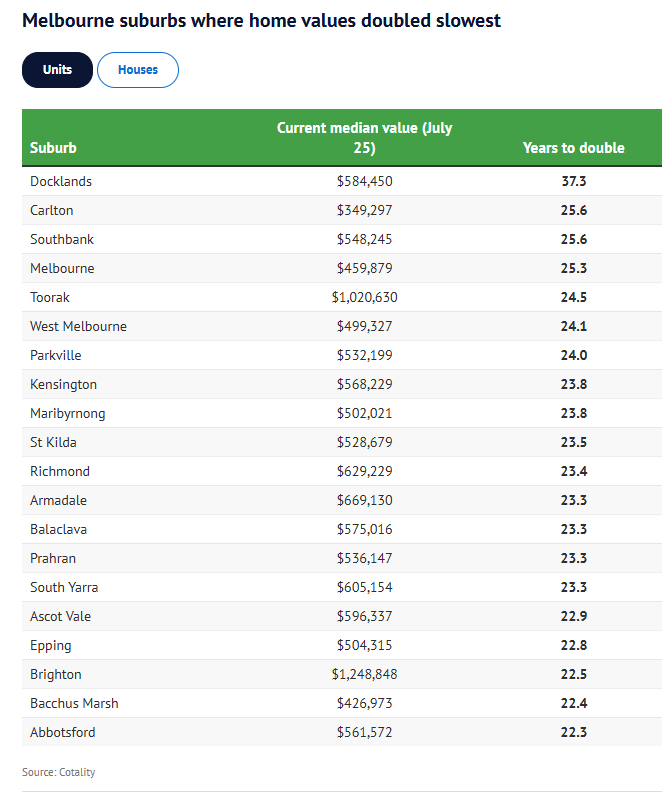Viewport: 672px width, 801px height.
Task: Click Brighton's $1,248,848 median value
Action: click(x=364, y=675)
